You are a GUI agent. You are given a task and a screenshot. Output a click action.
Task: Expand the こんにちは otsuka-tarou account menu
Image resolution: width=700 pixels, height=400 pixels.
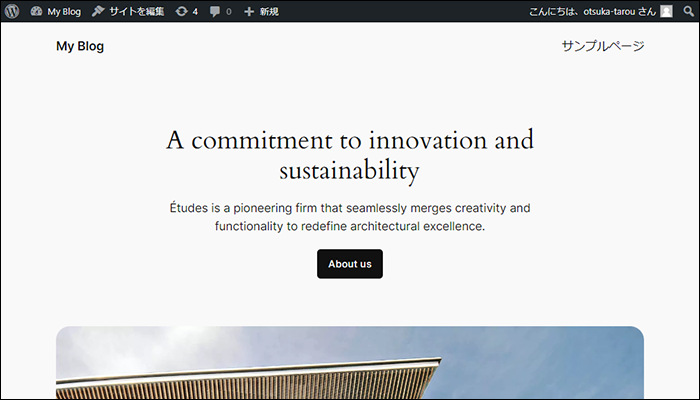click(592, 11)
